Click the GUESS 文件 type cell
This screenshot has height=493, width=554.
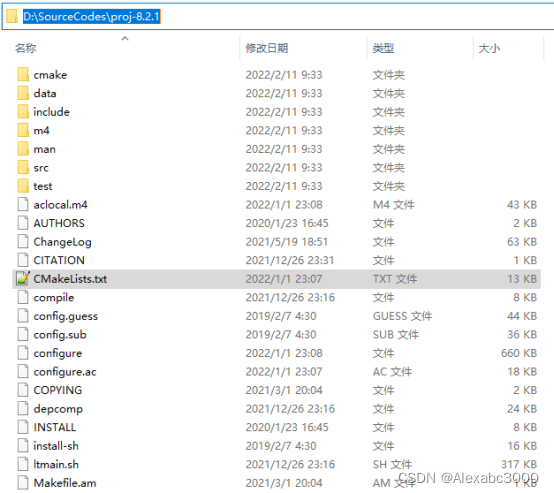click(402, 316)
